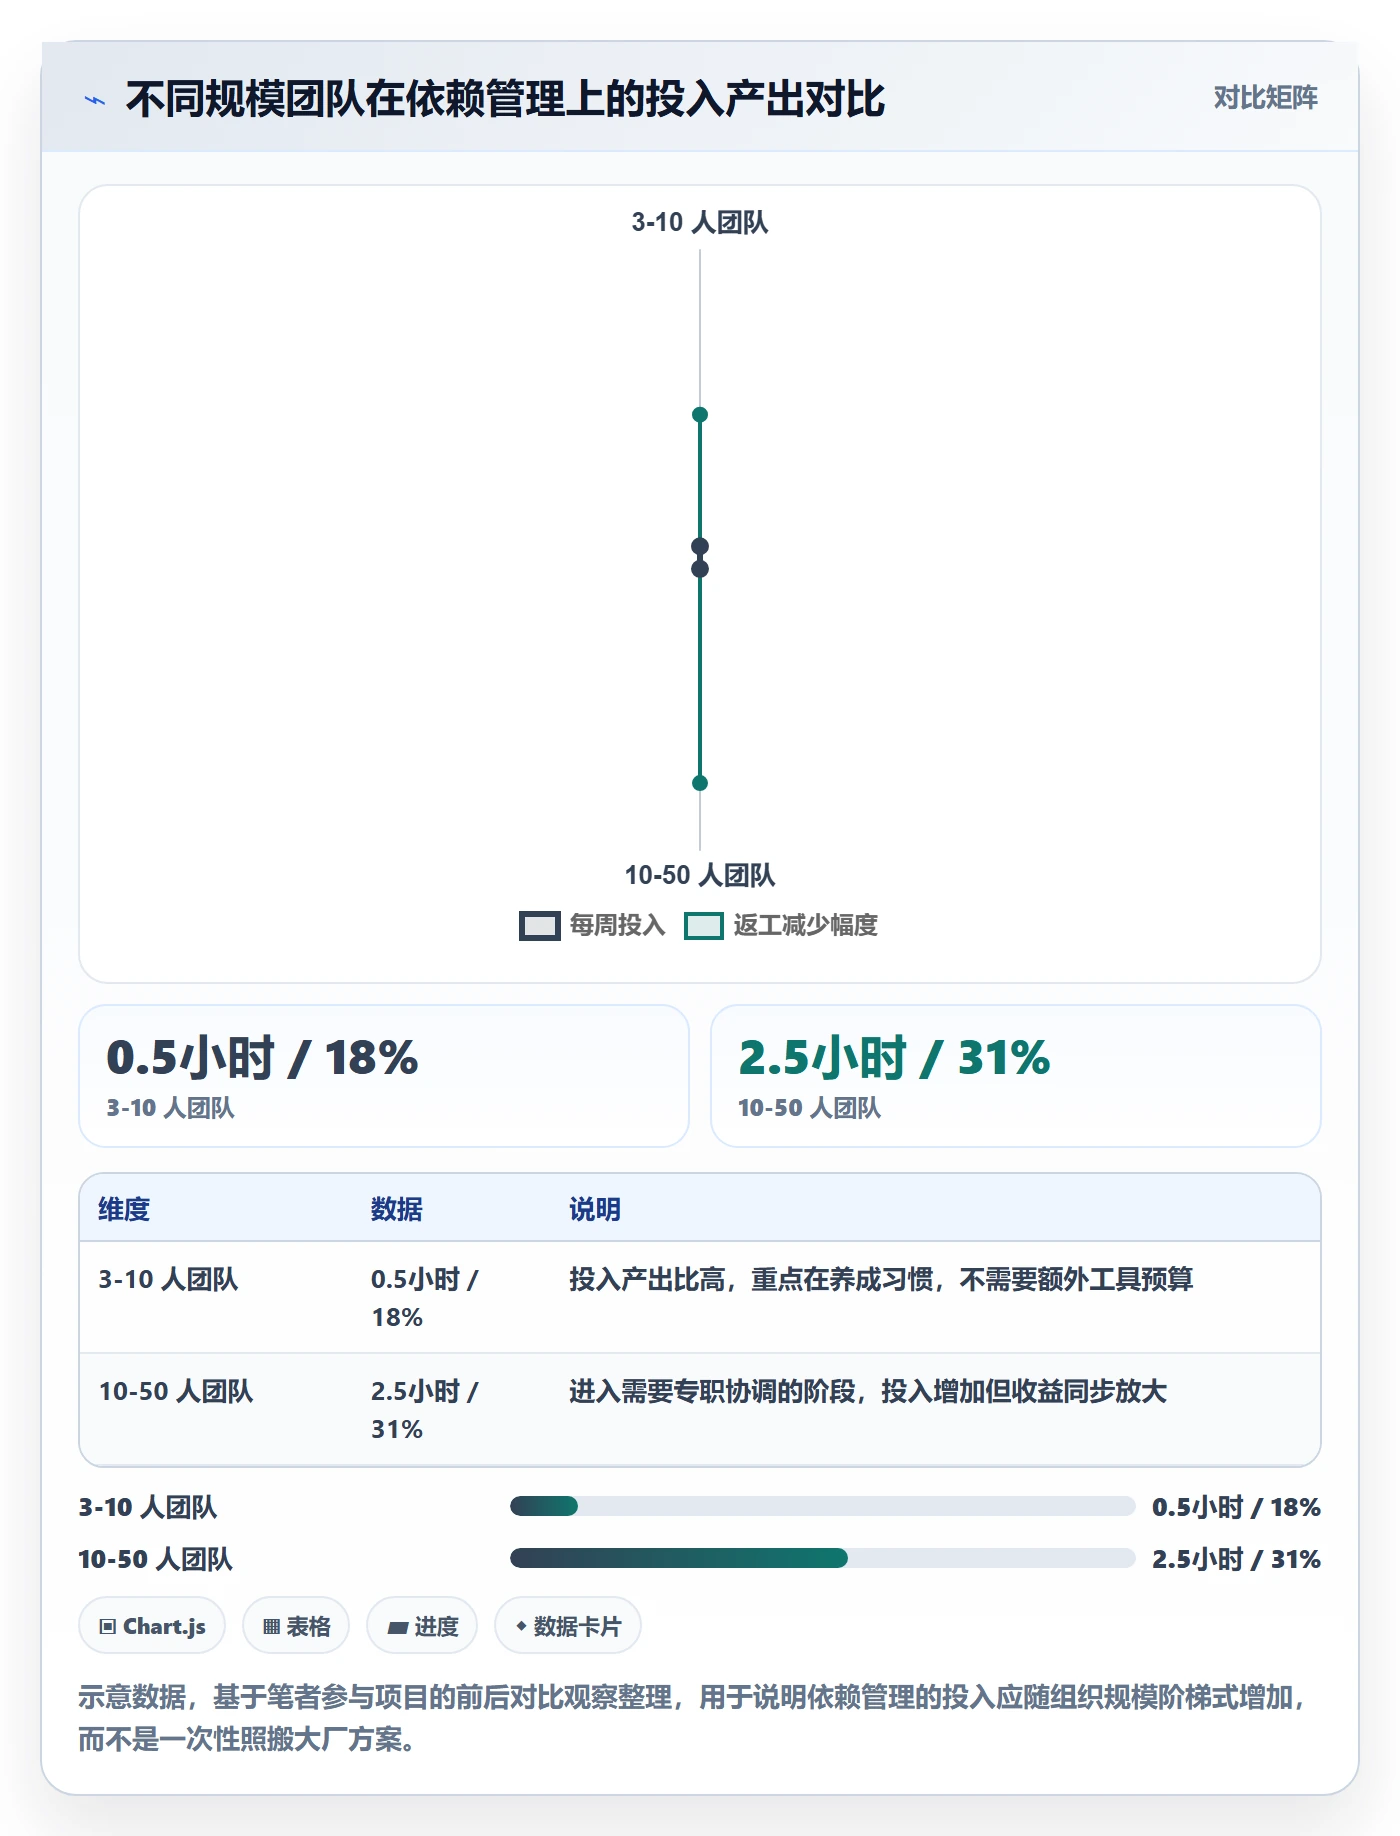
Task: Click the lightning icon beside the title
Action: click(x=95, y=100)
